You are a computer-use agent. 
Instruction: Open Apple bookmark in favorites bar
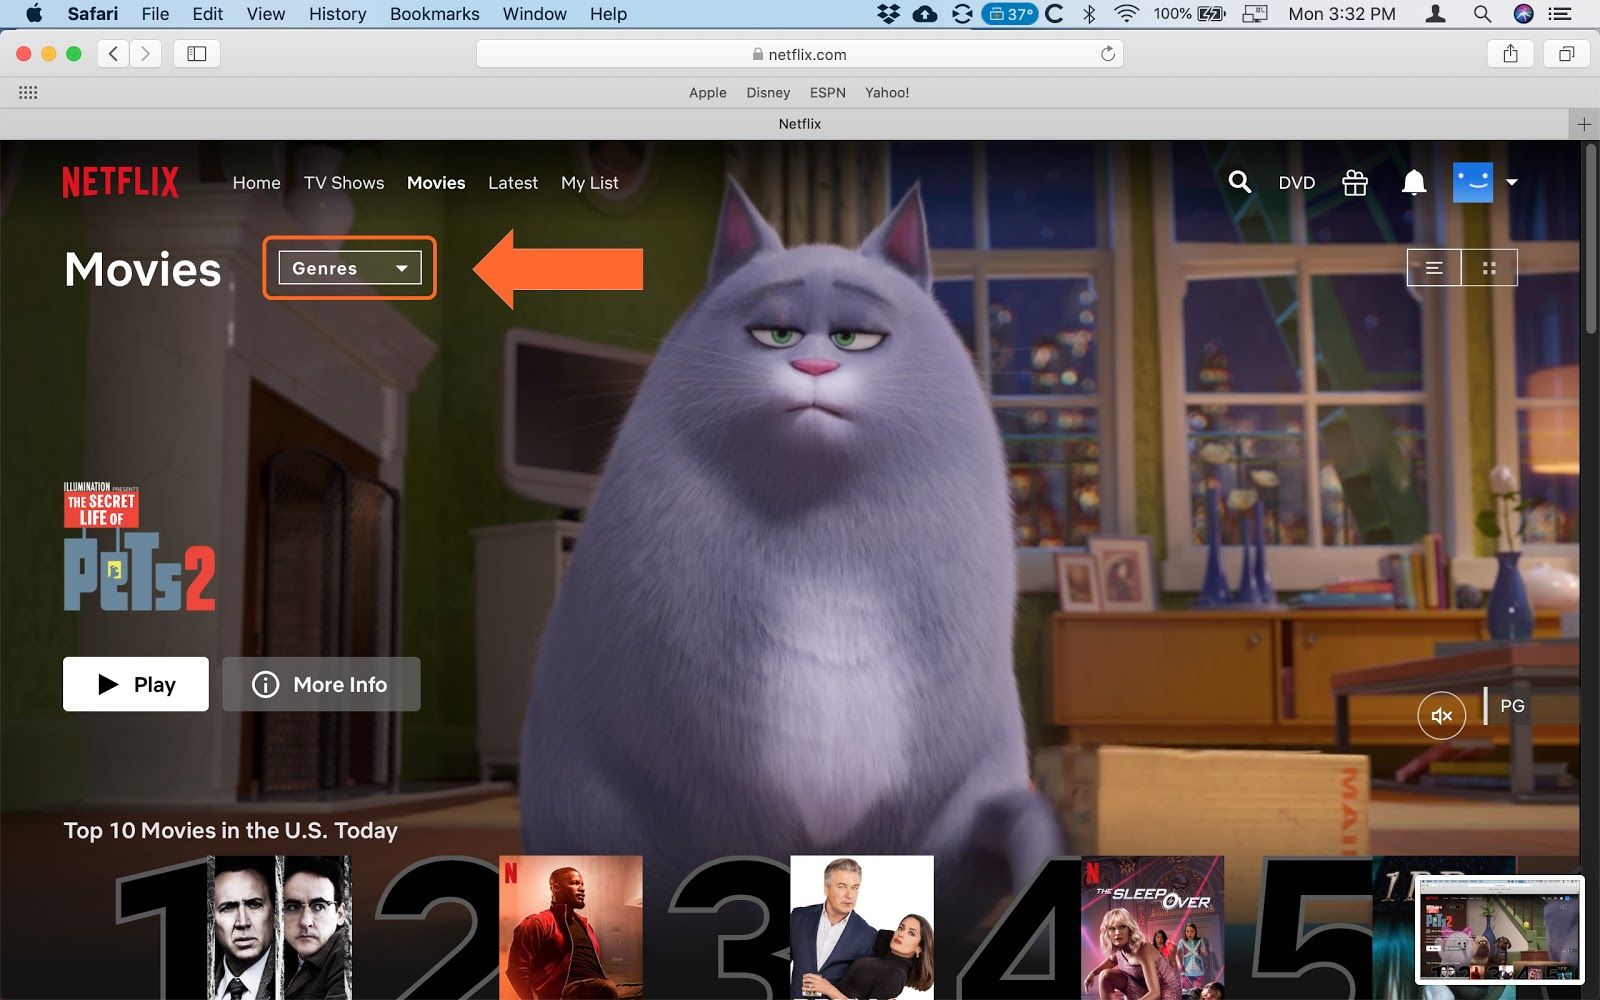708,92
